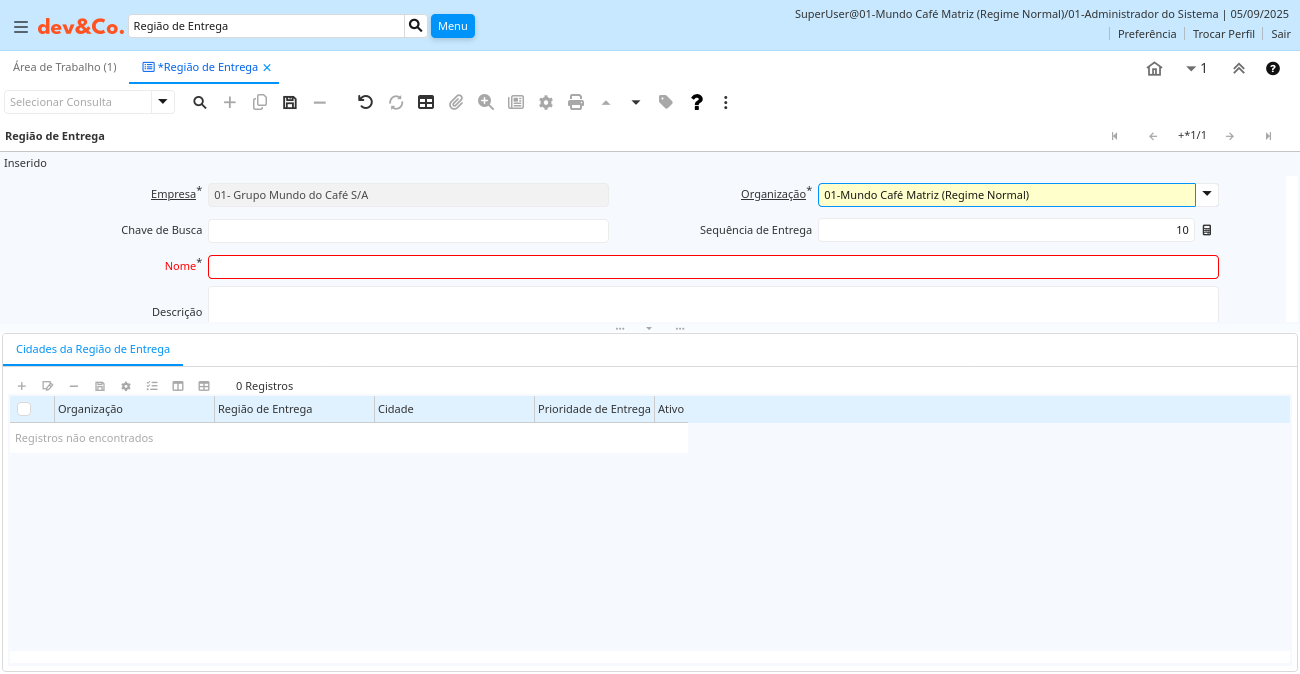Toggle grid view in main toolbar

tap(426, 102)
